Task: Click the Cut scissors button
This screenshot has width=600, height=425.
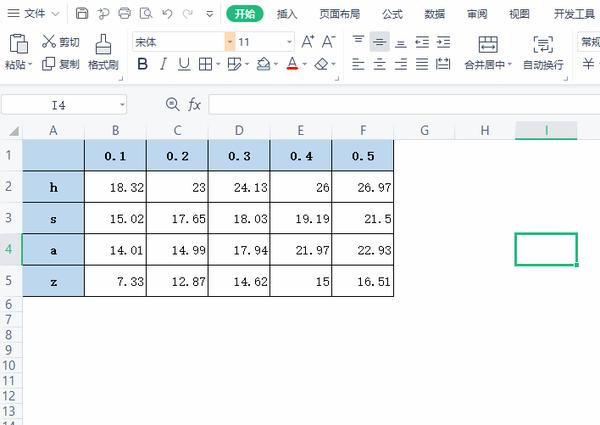Action: coord(60,41)
